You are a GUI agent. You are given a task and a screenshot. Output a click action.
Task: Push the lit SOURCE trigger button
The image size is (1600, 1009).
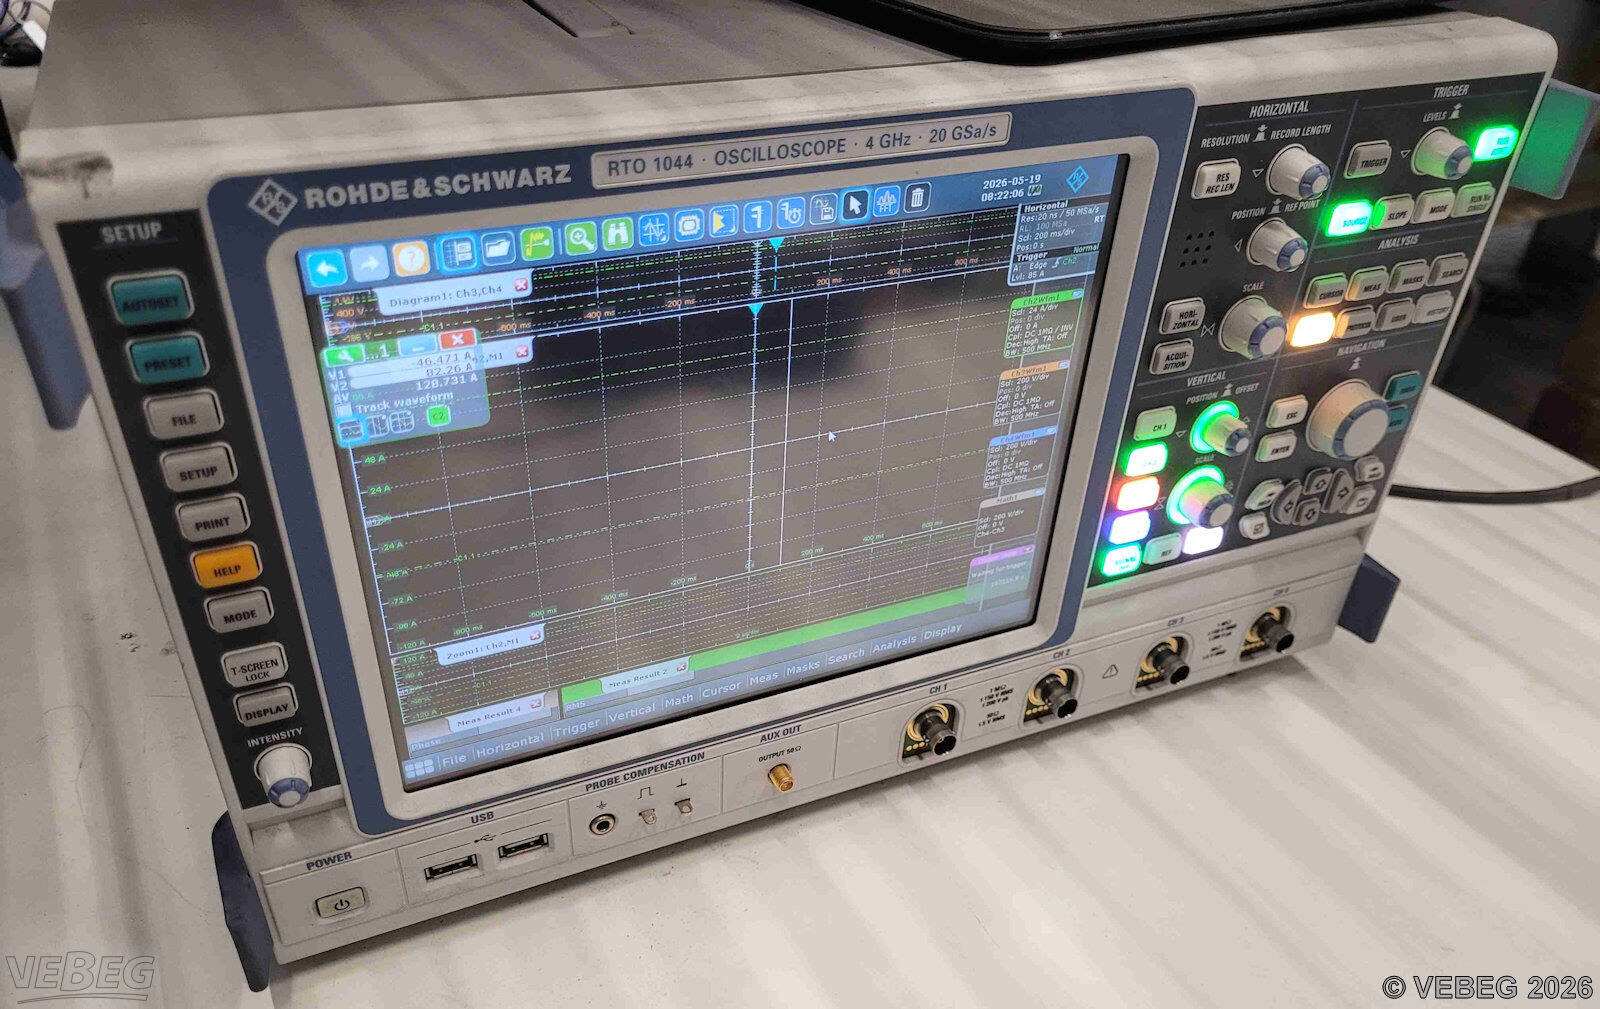[1348, 220]
